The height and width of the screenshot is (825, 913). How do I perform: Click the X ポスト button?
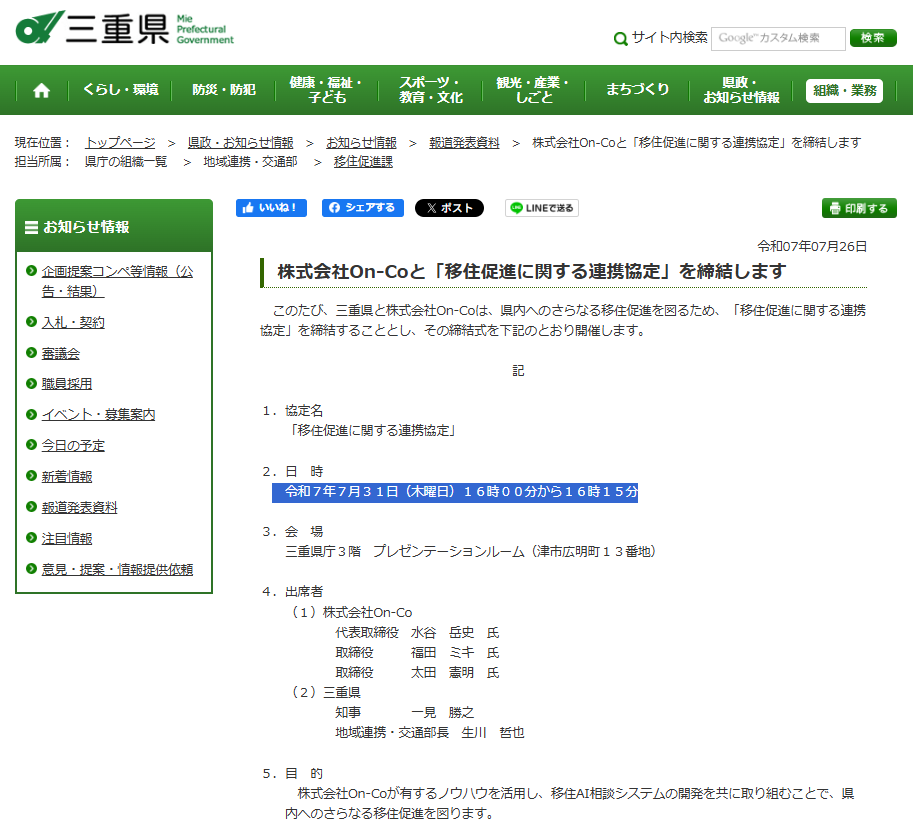(x=449, y=208)
